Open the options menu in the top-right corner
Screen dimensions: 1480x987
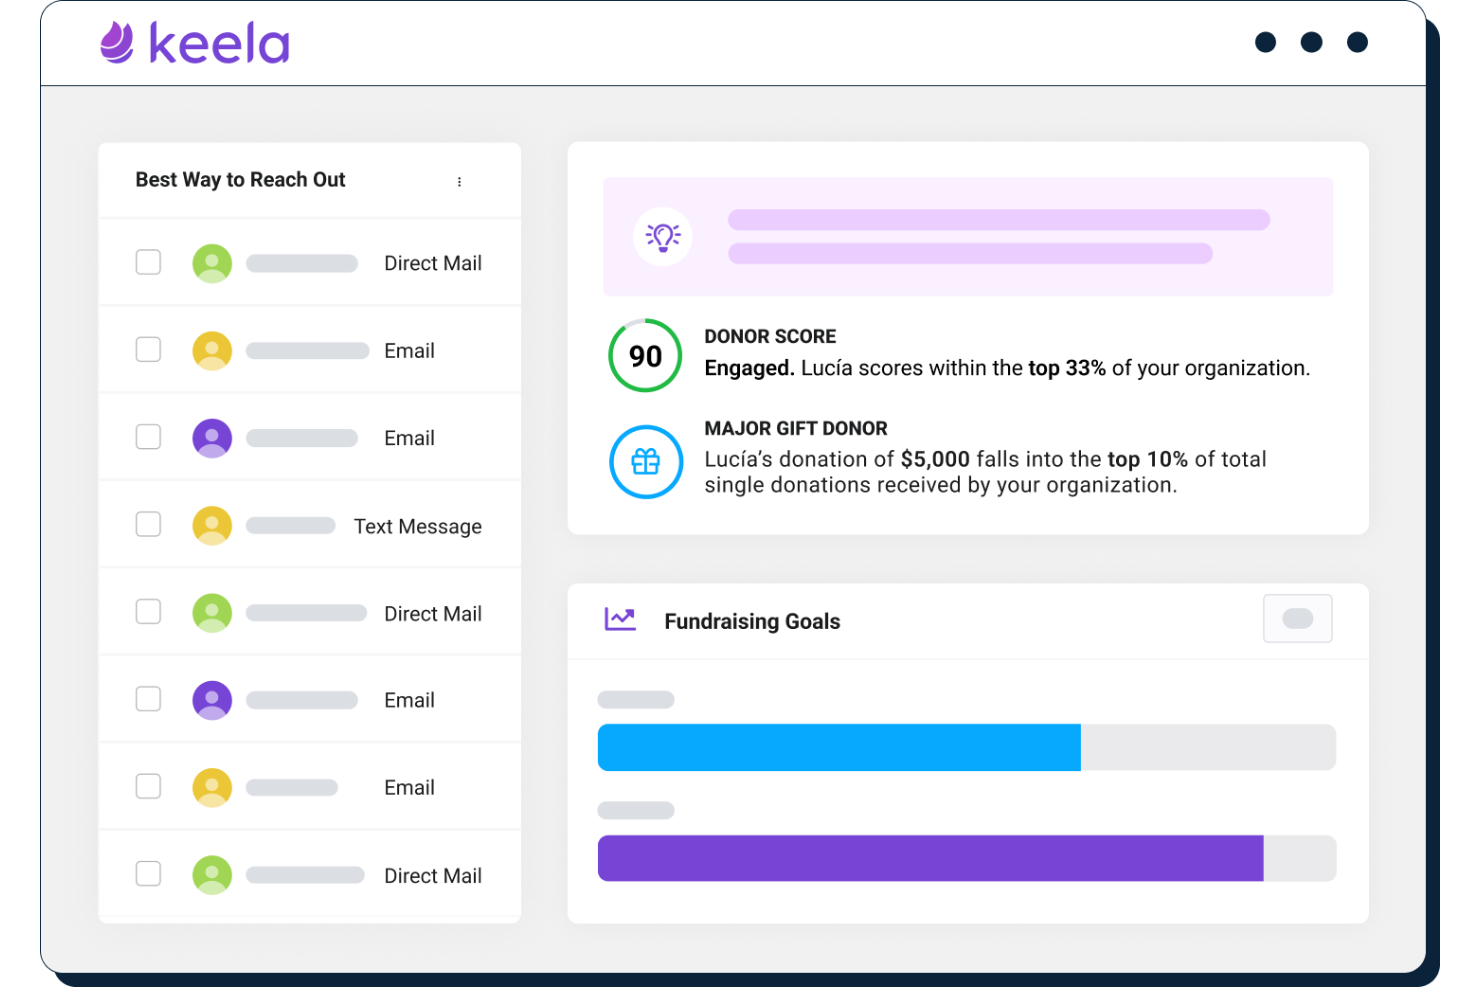click(x=1310, y=42)
